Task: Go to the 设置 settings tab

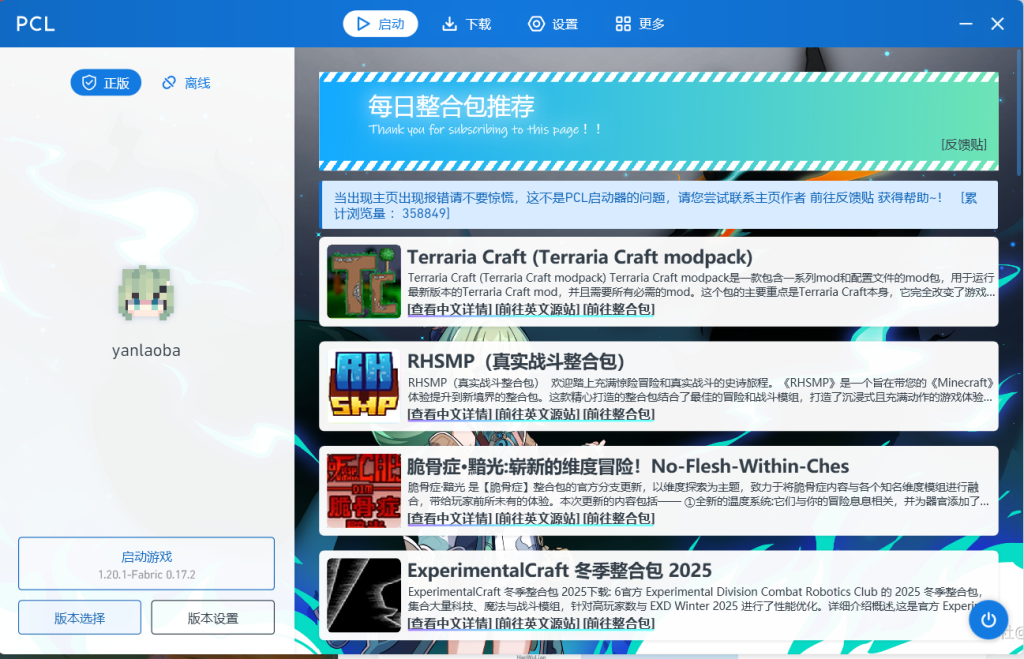Action: pyautogui.click(x=553, y=24)
